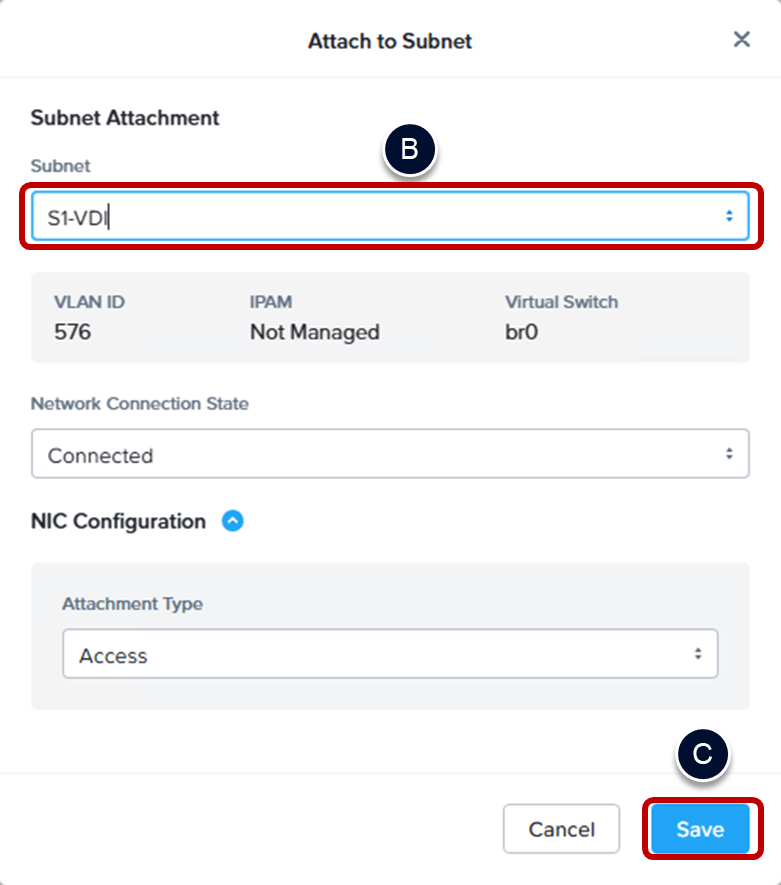This screenshot has height=885, width=781.
Task: Click the C callout marker
Action: tap(703, 755)
